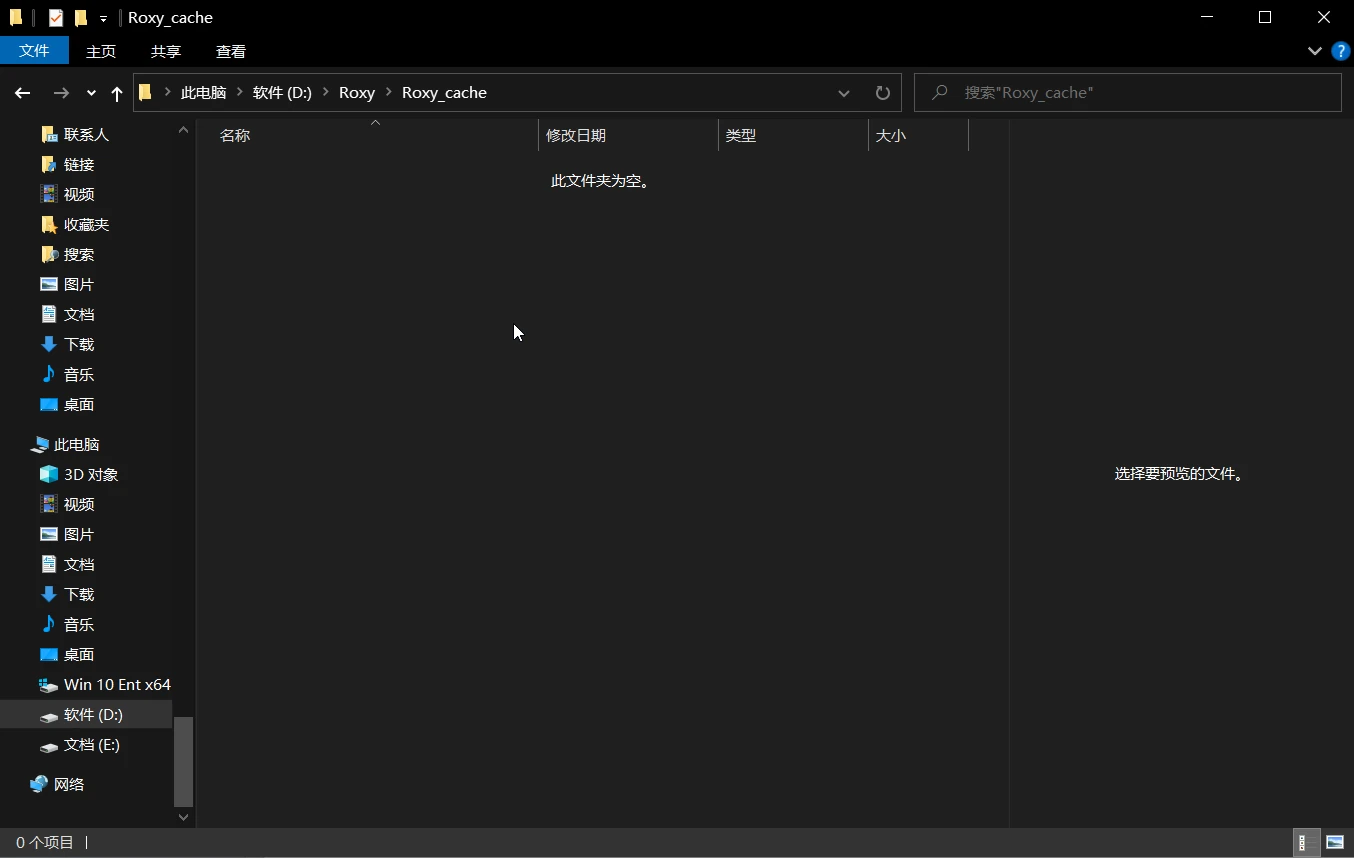Open 3D 对象 folder in sidebar
Screen dimensions: 1354x858
(90, 474)
